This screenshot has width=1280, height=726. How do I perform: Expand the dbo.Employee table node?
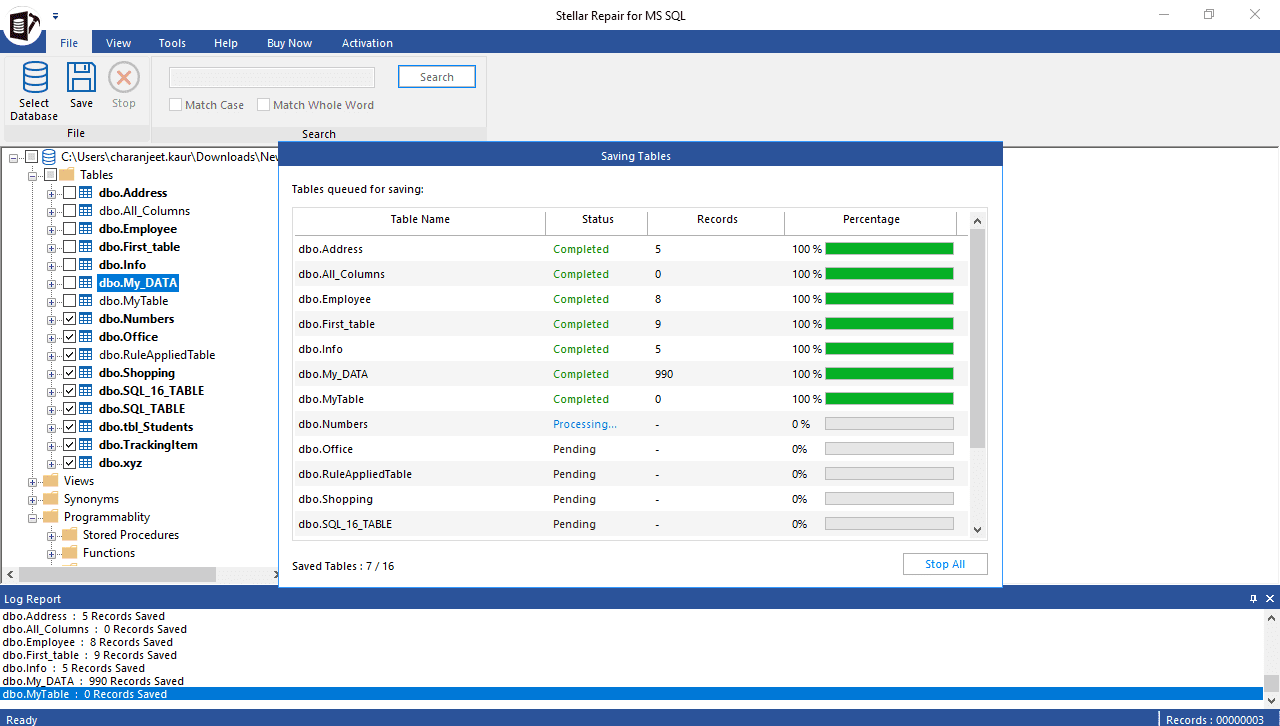click(52, 229)
